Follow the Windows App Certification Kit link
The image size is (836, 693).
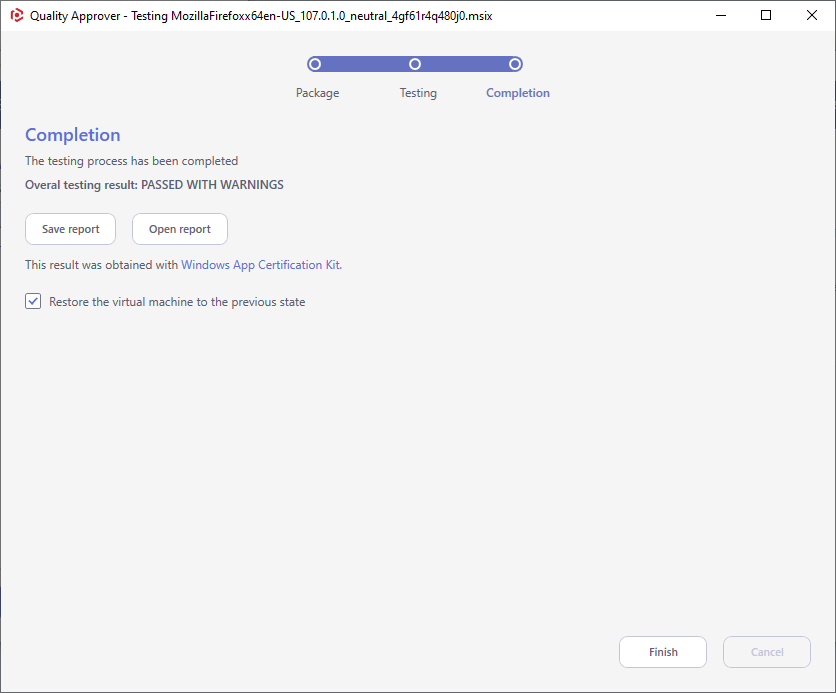tap(261, 265)
